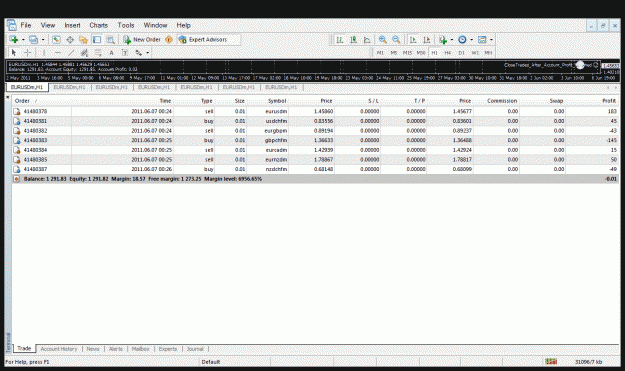
Task: Expand the Indicators list dropdown
Action: [x=452, y=40]
